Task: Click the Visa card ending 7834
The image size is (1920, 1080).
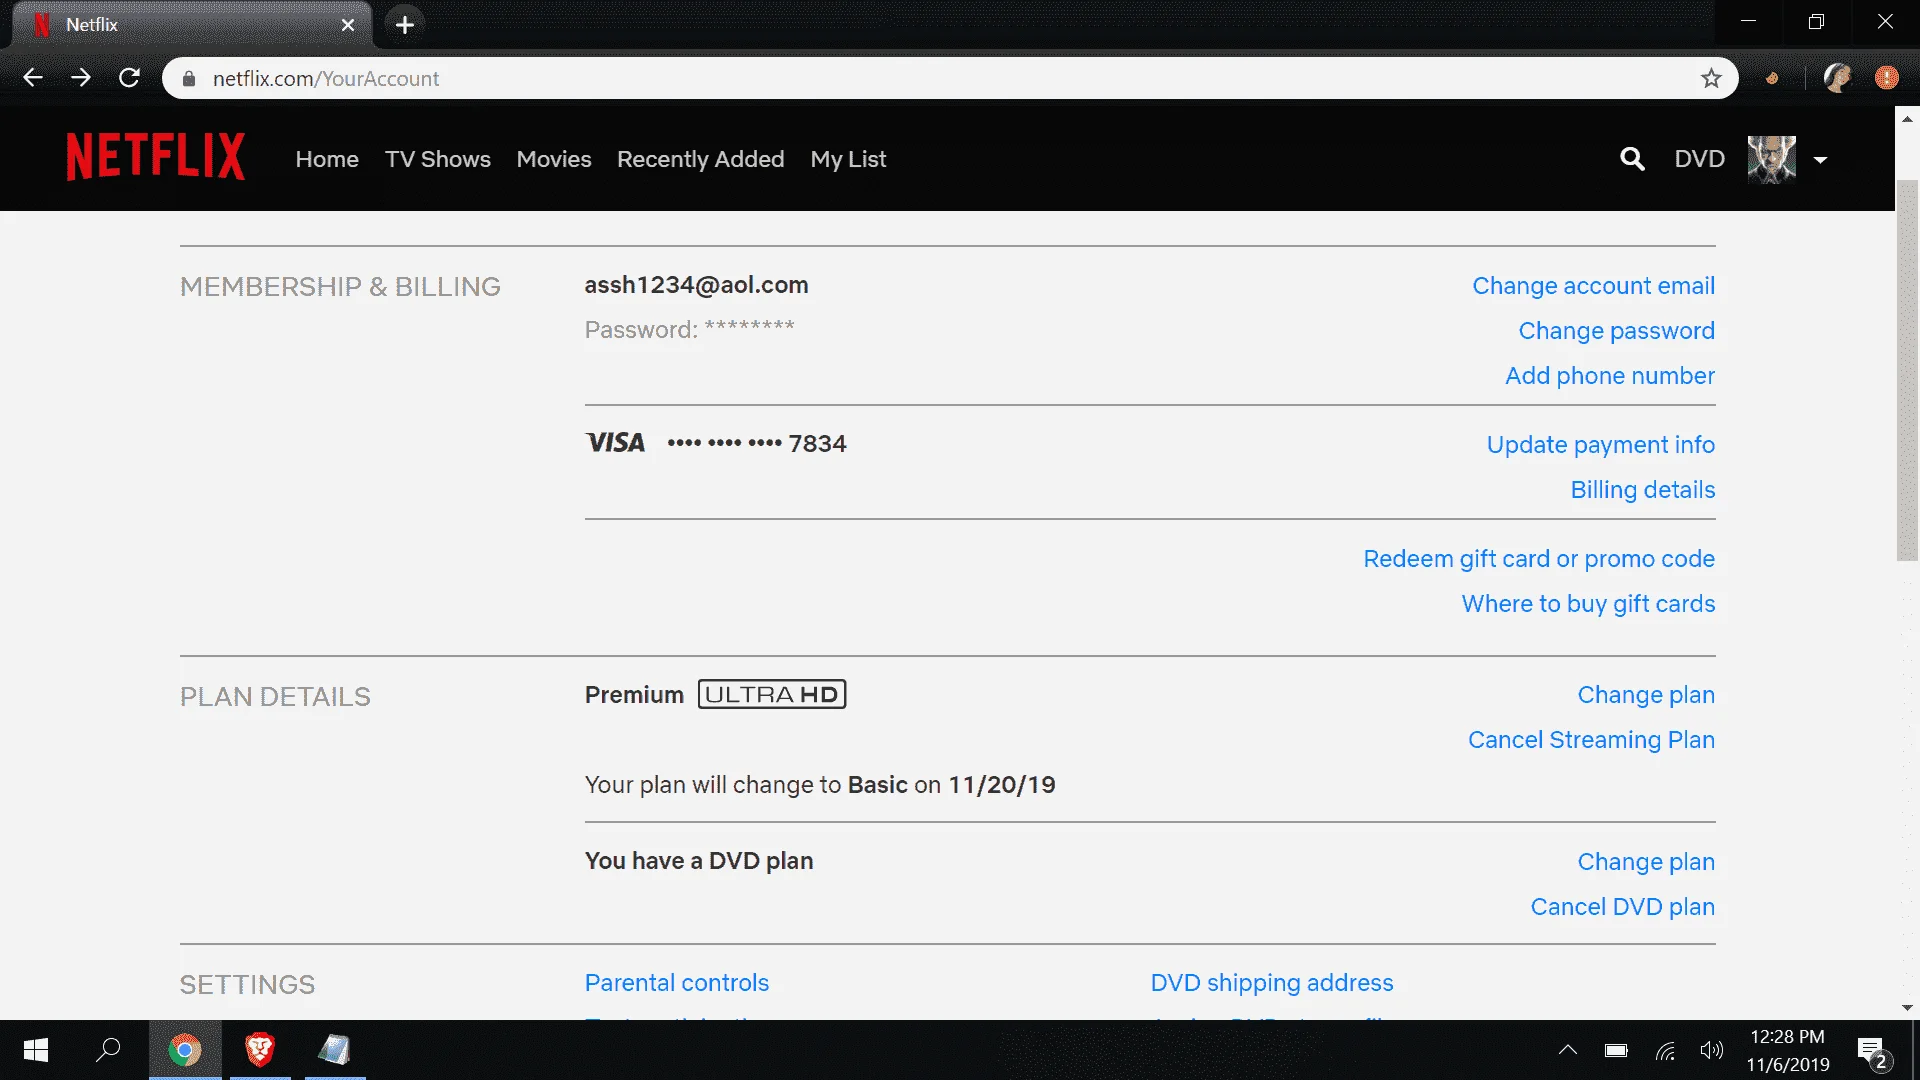Action: [716, 443]
